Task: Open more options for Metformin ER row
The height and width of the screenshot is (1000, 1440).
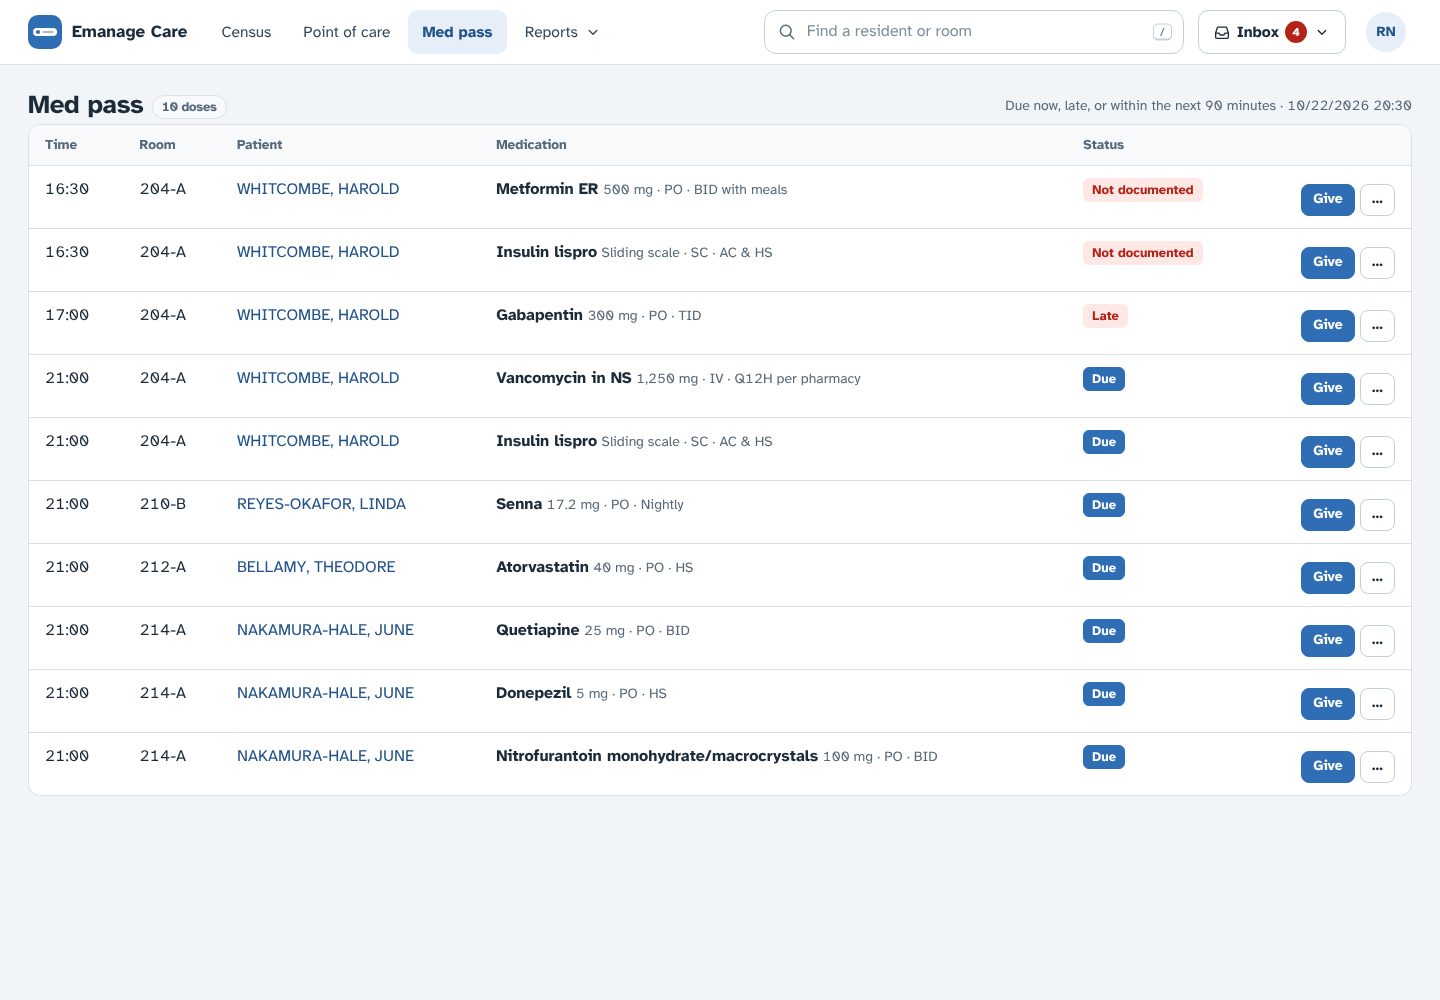Action: 1377,200
